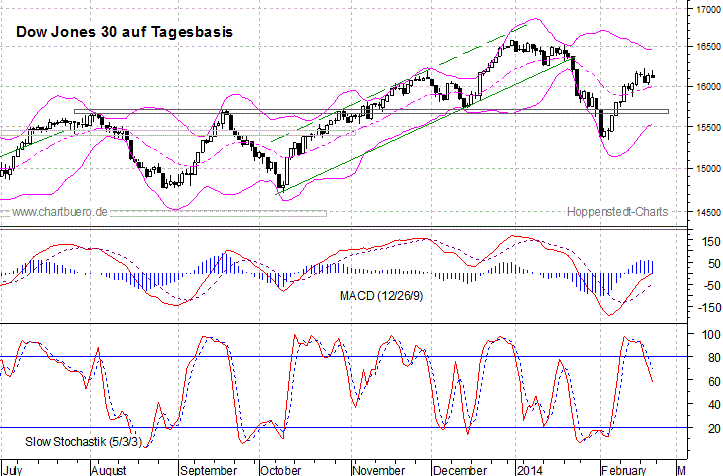Click the 80 stochastic axis label
Screen dimensions: 723x476
(714, 357)
